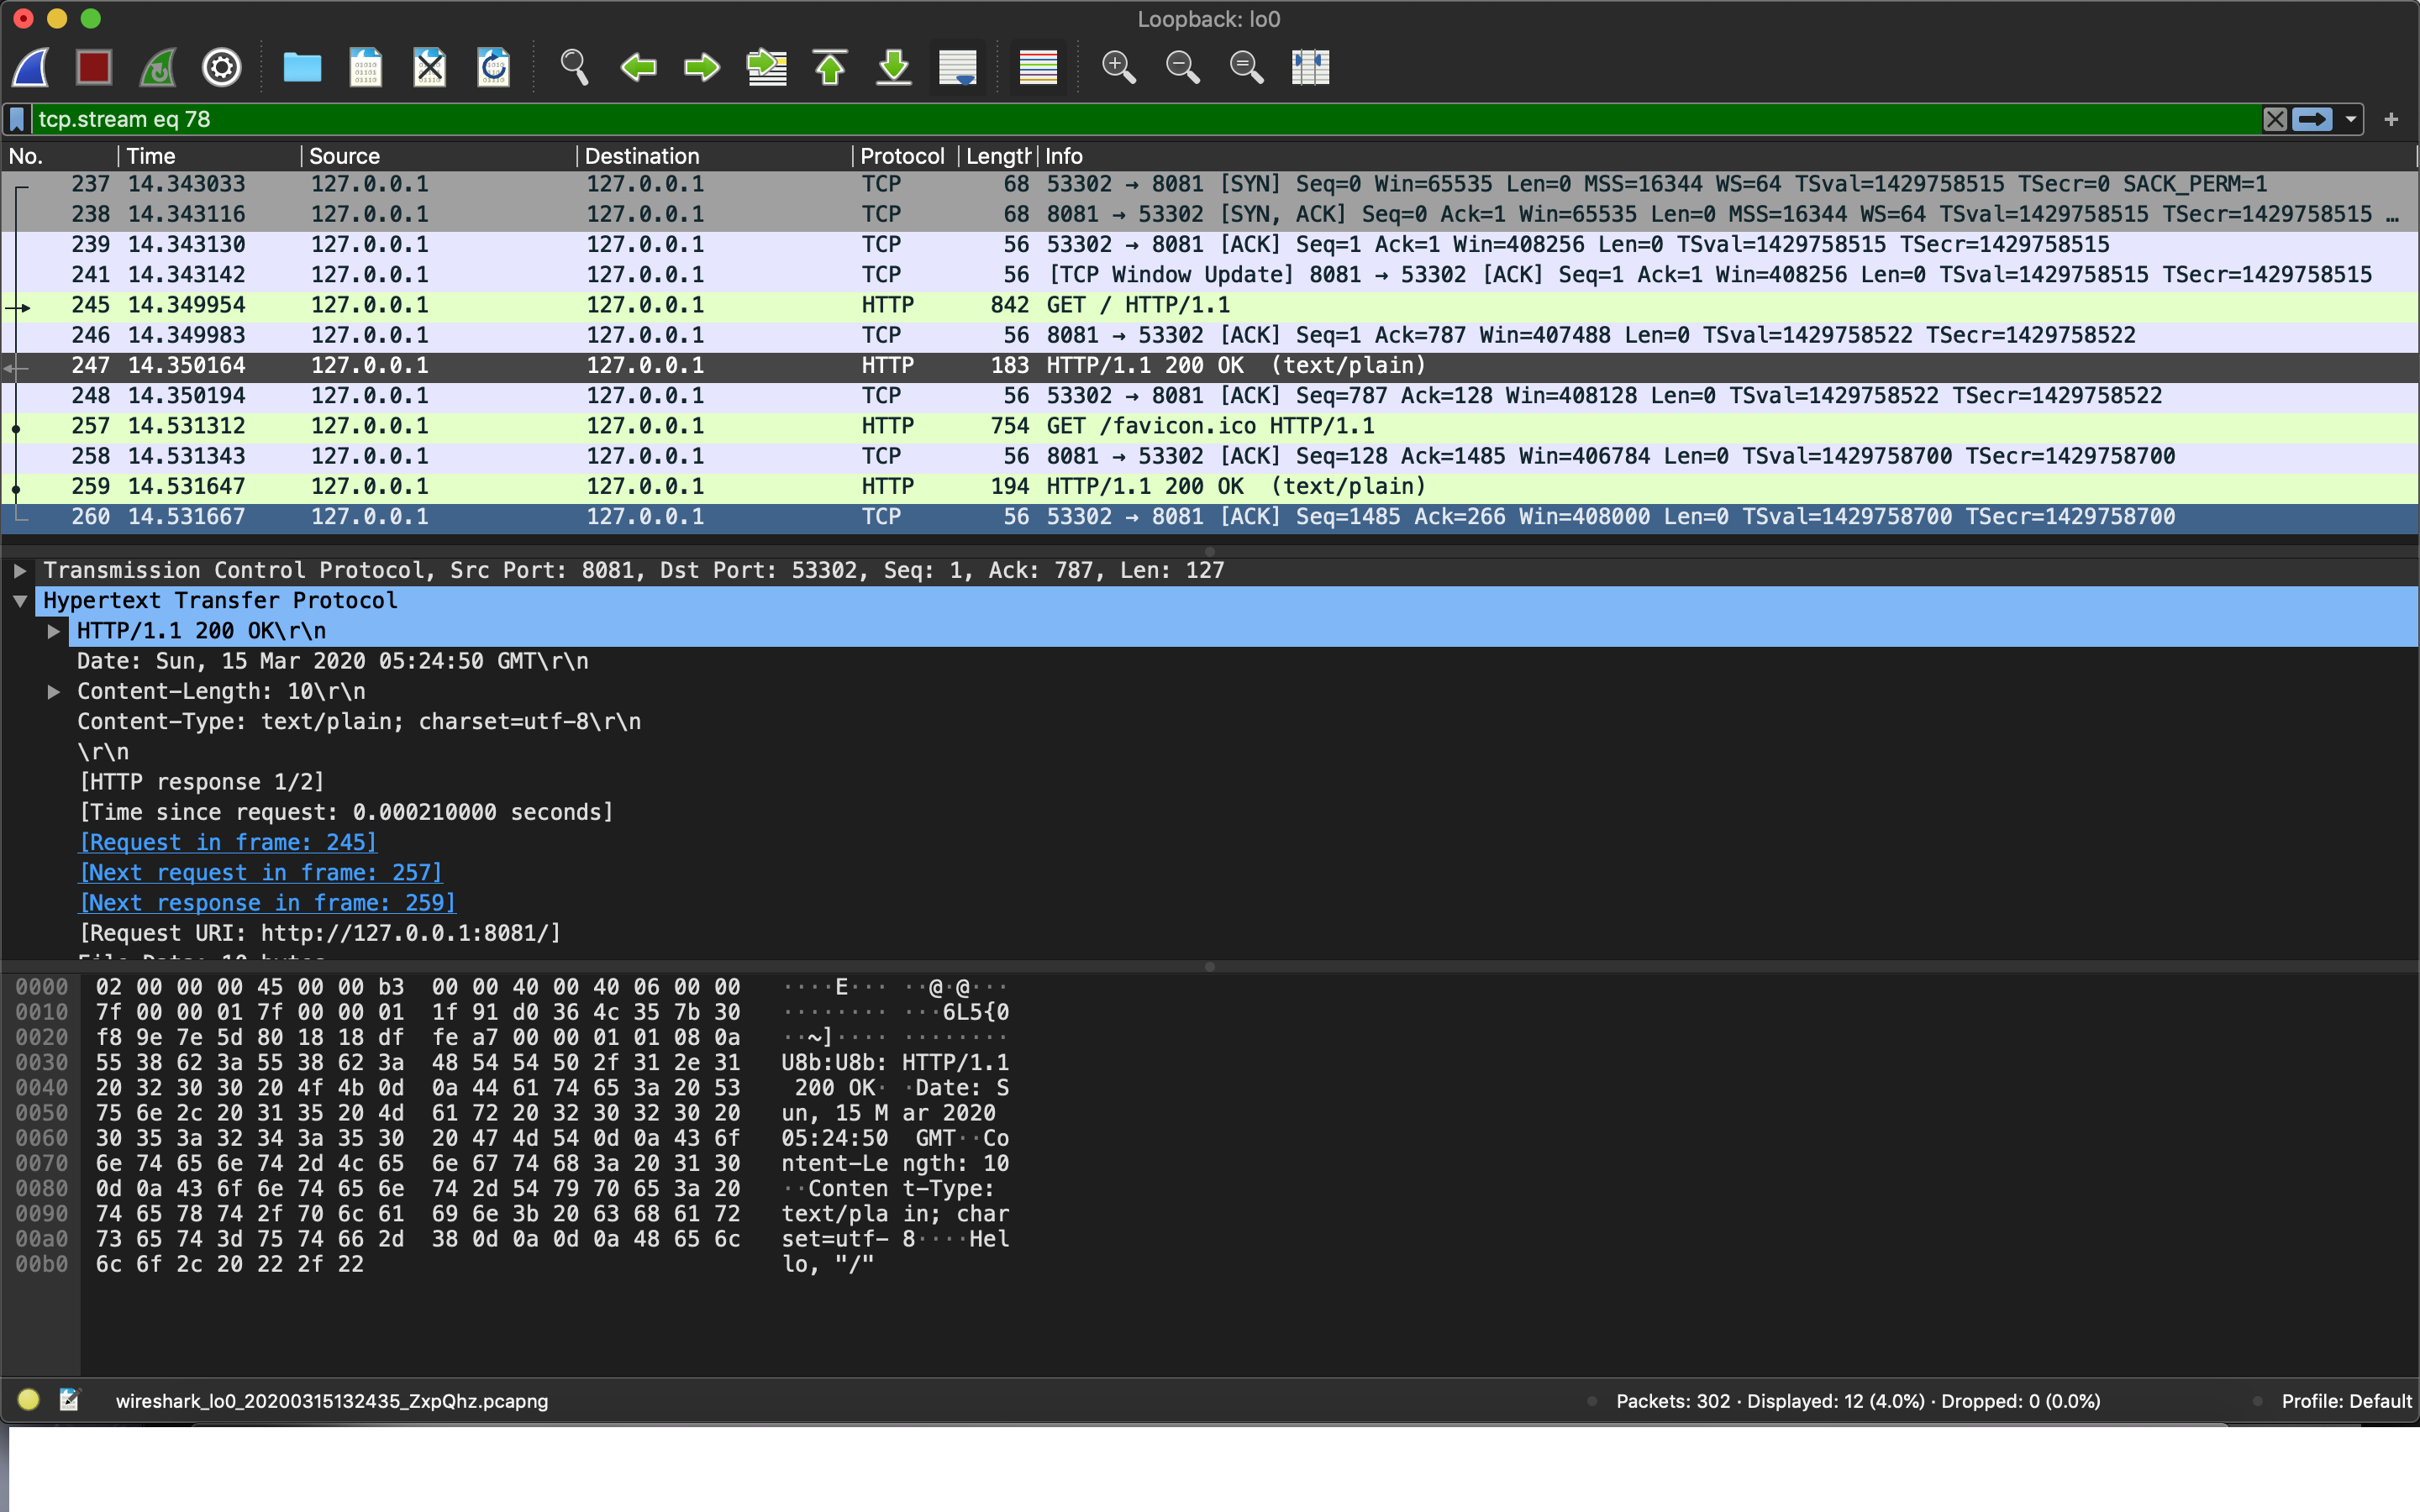Sort packets by the Info column

pos(1727,156)
